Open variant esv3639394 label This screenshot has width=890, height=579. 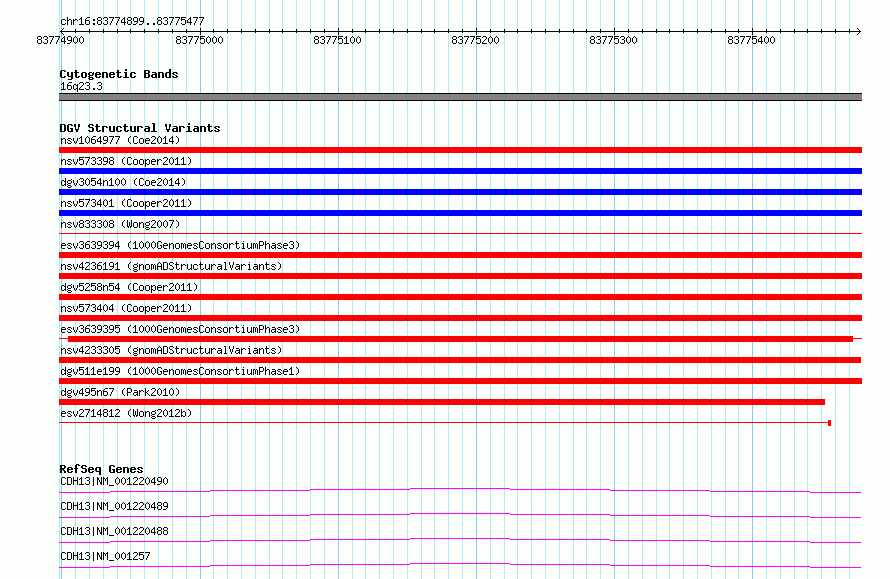[x=180, y=245]
